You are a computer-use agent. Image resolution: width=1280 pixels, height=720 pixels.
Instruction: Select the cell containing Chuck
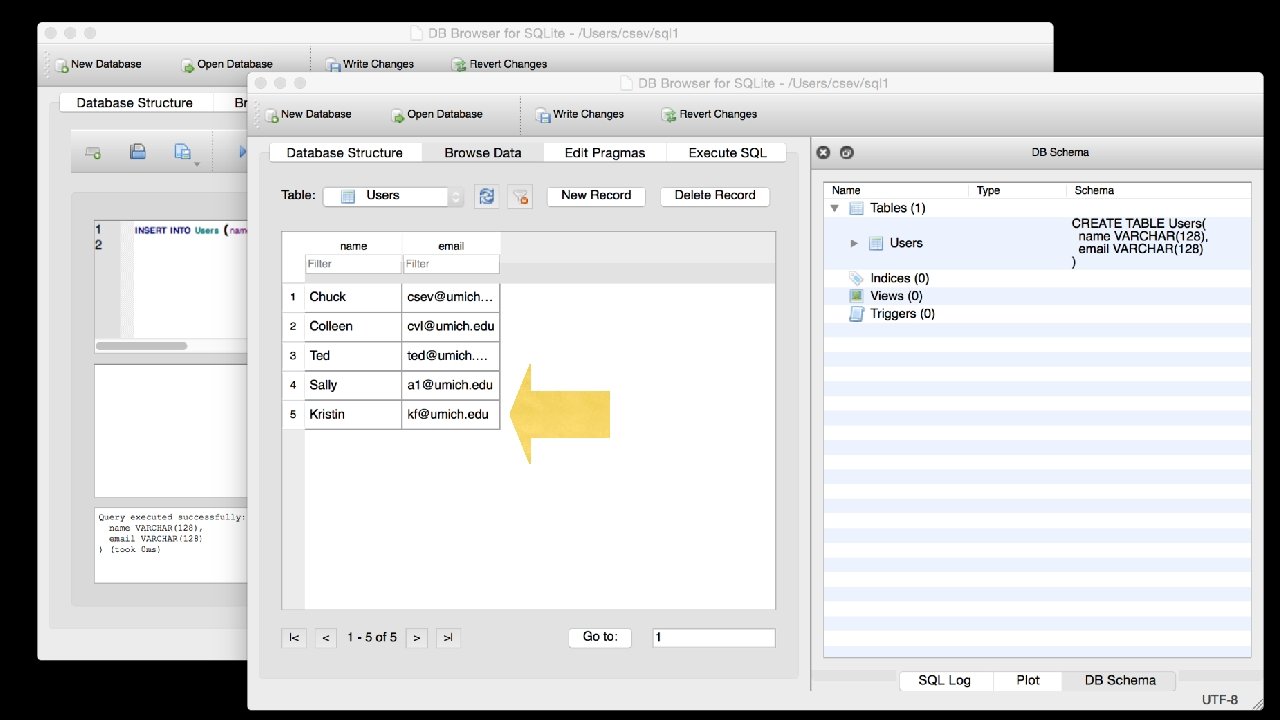tap(353, 297)
